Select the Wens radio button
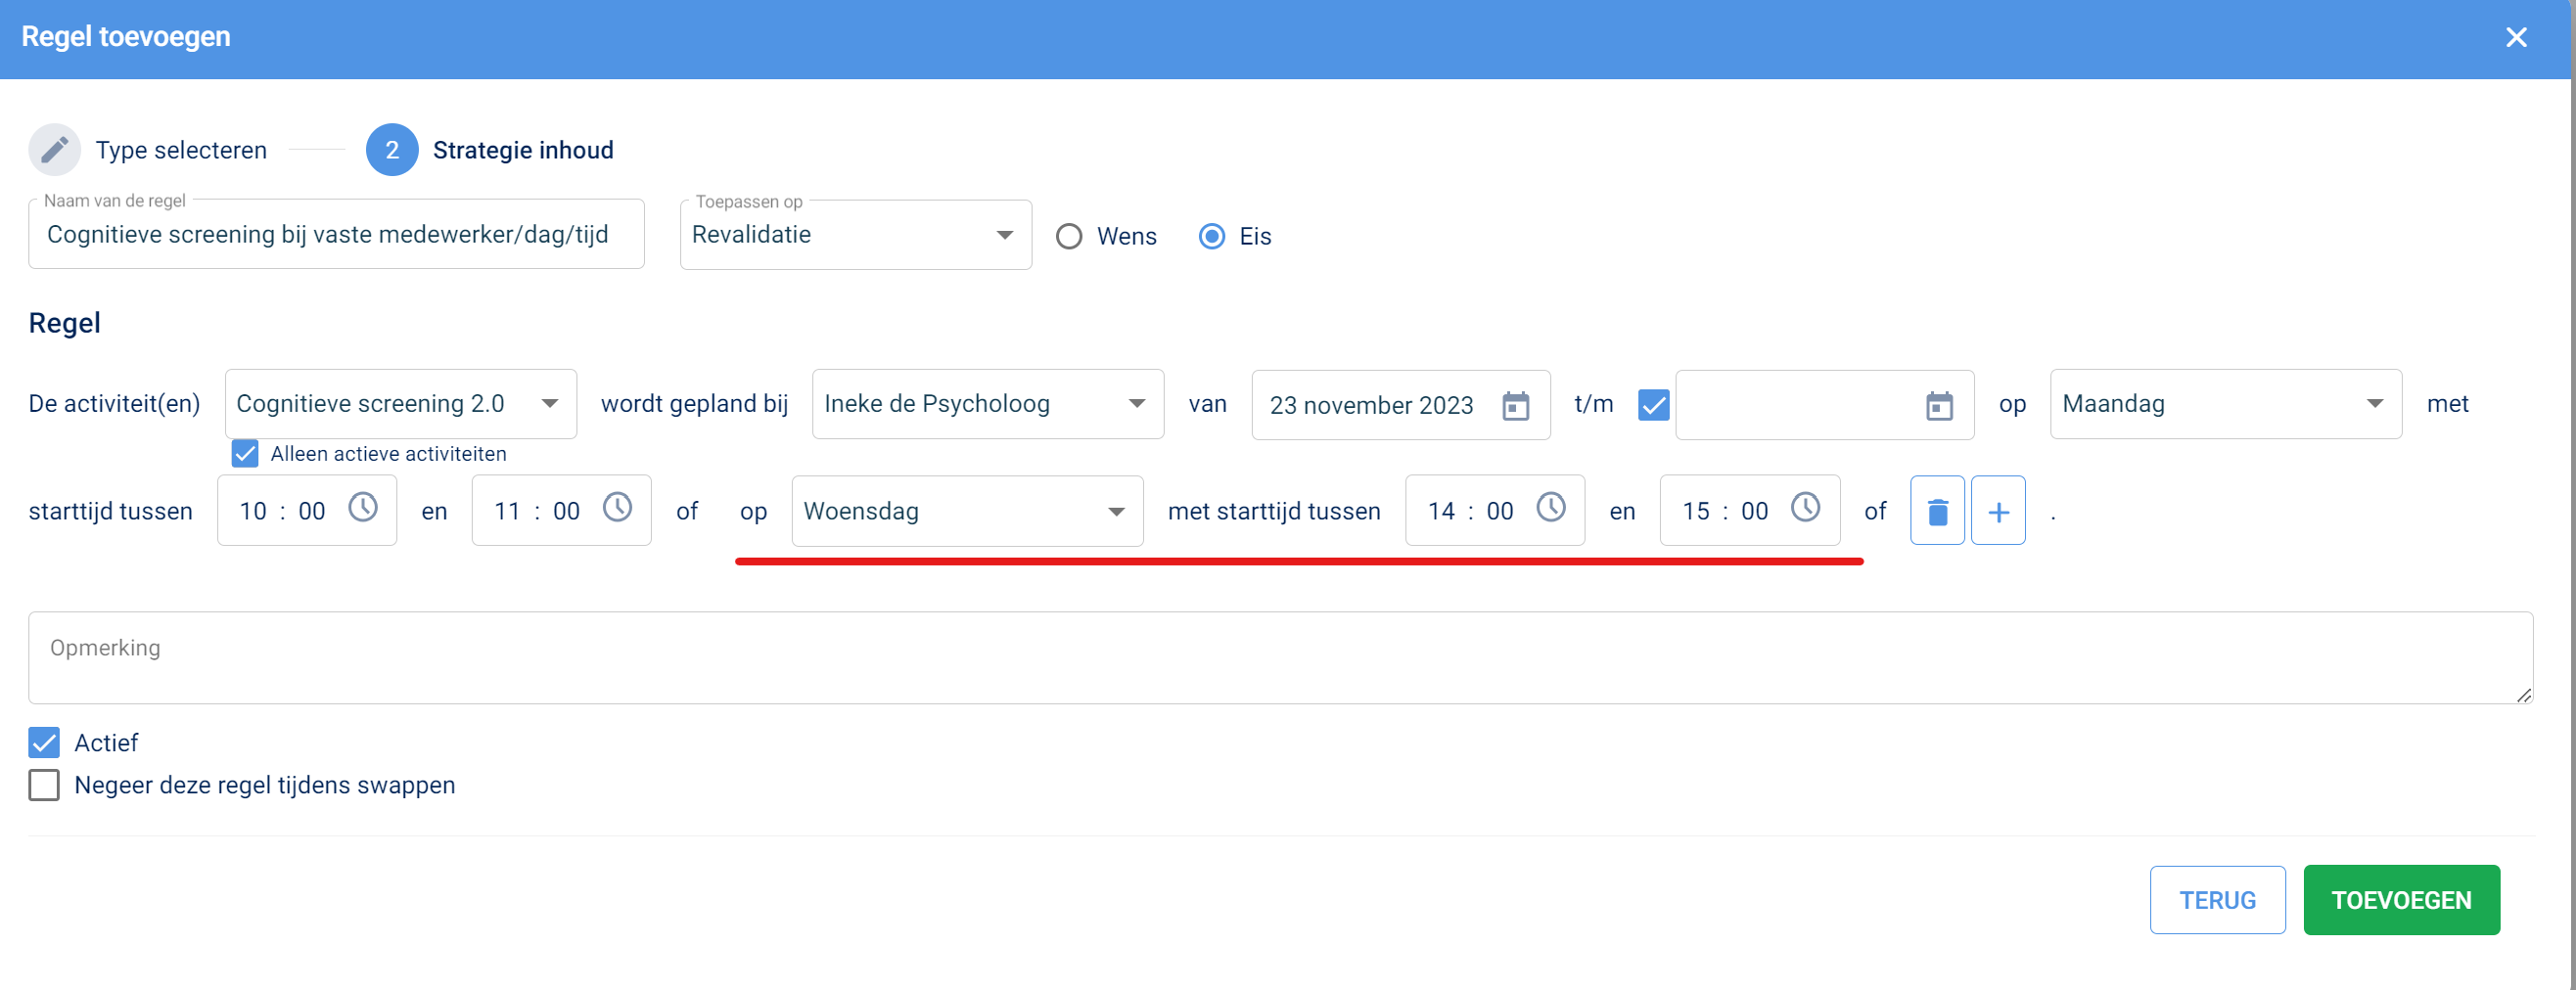Screen dimensions: 2576x990 pyautogui.click(x=1069, y=237)
